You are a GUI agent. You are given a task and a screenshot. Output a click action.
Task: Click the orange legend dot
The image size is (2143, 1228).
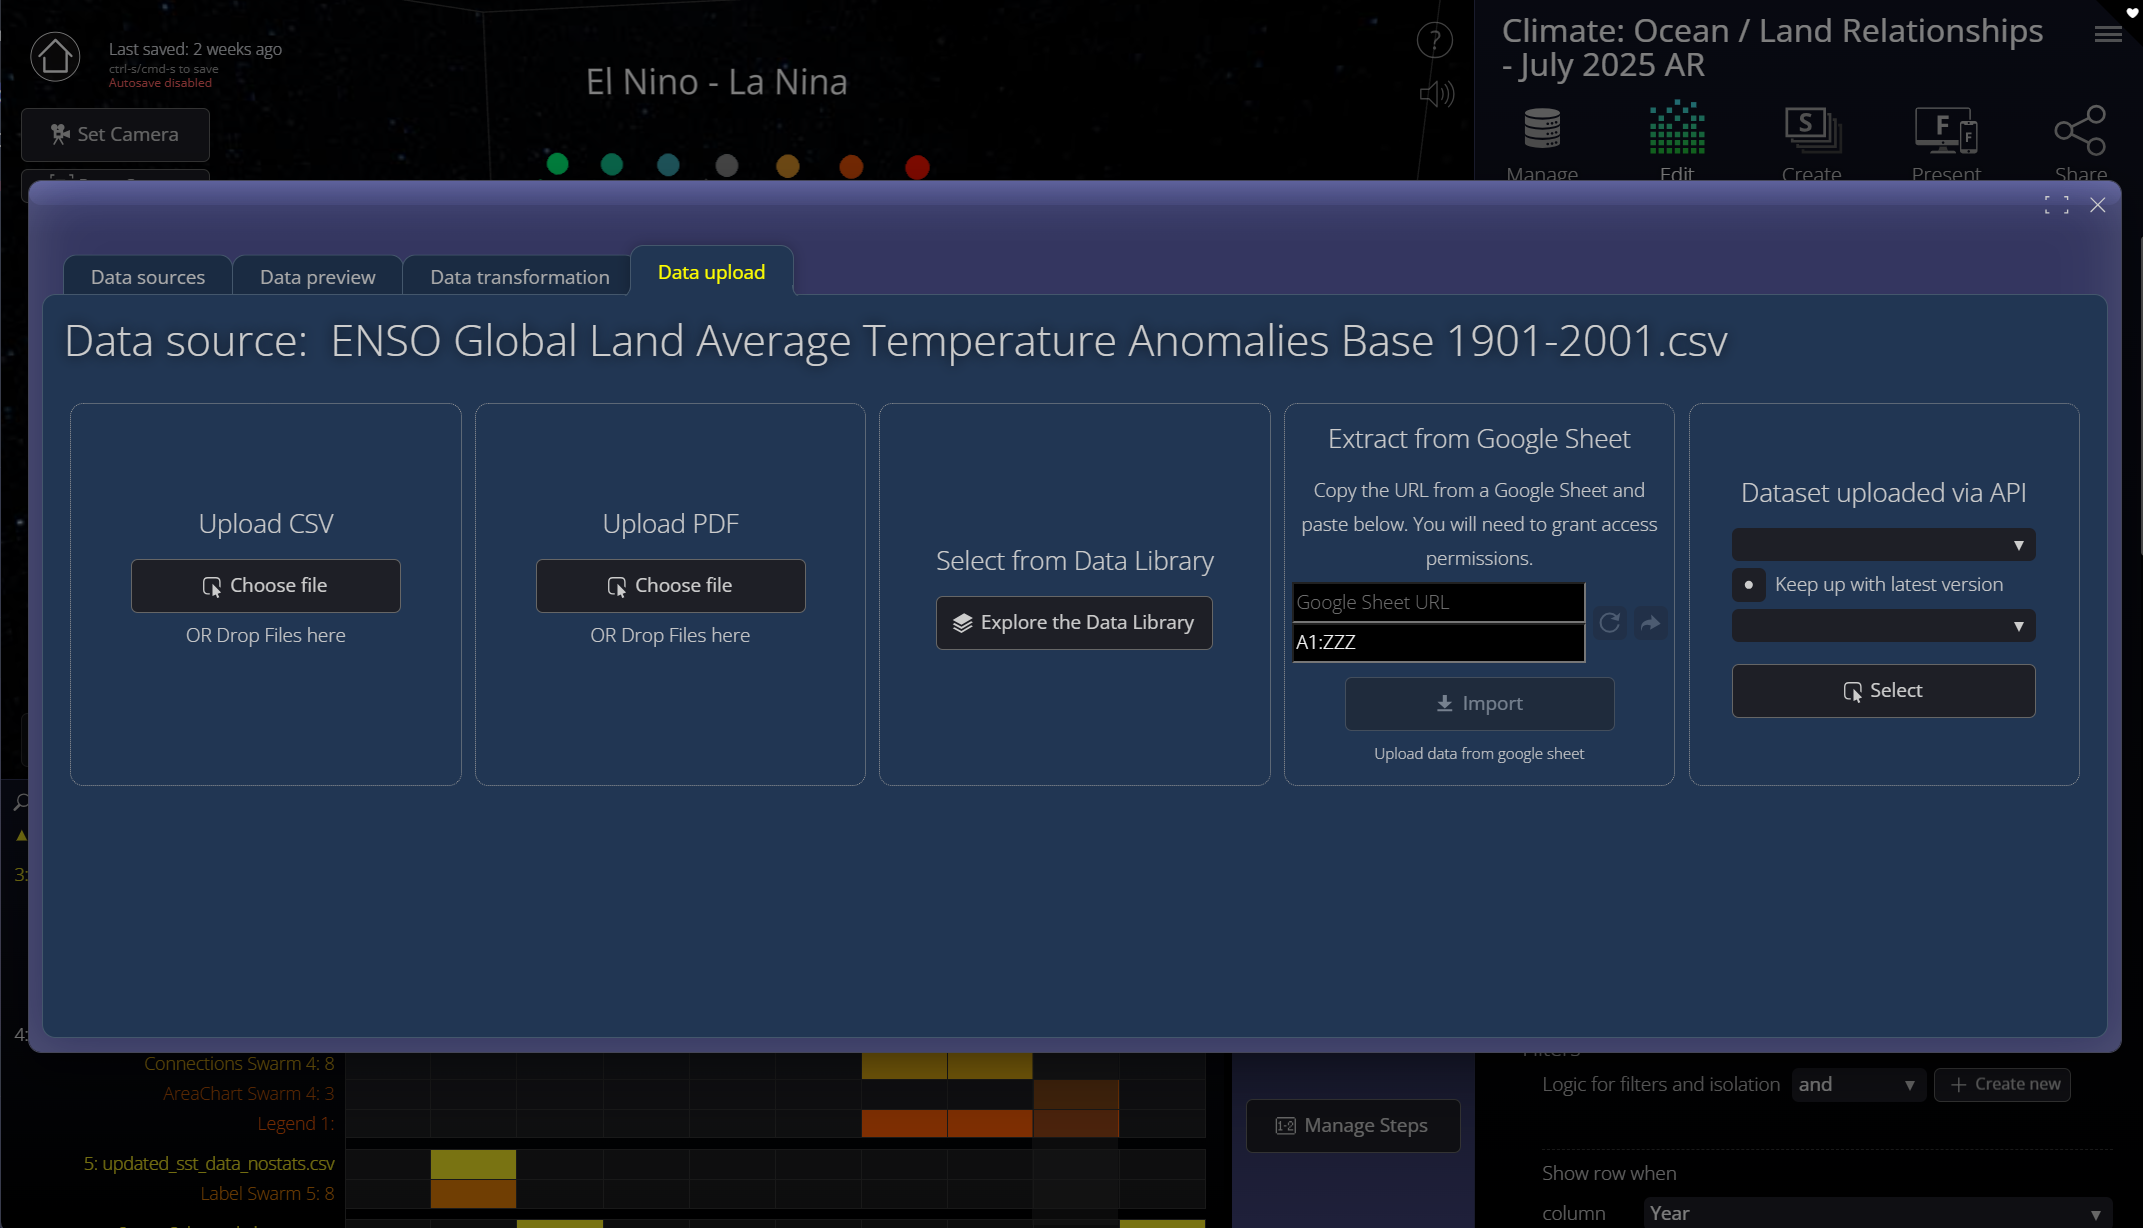(851, 167)
